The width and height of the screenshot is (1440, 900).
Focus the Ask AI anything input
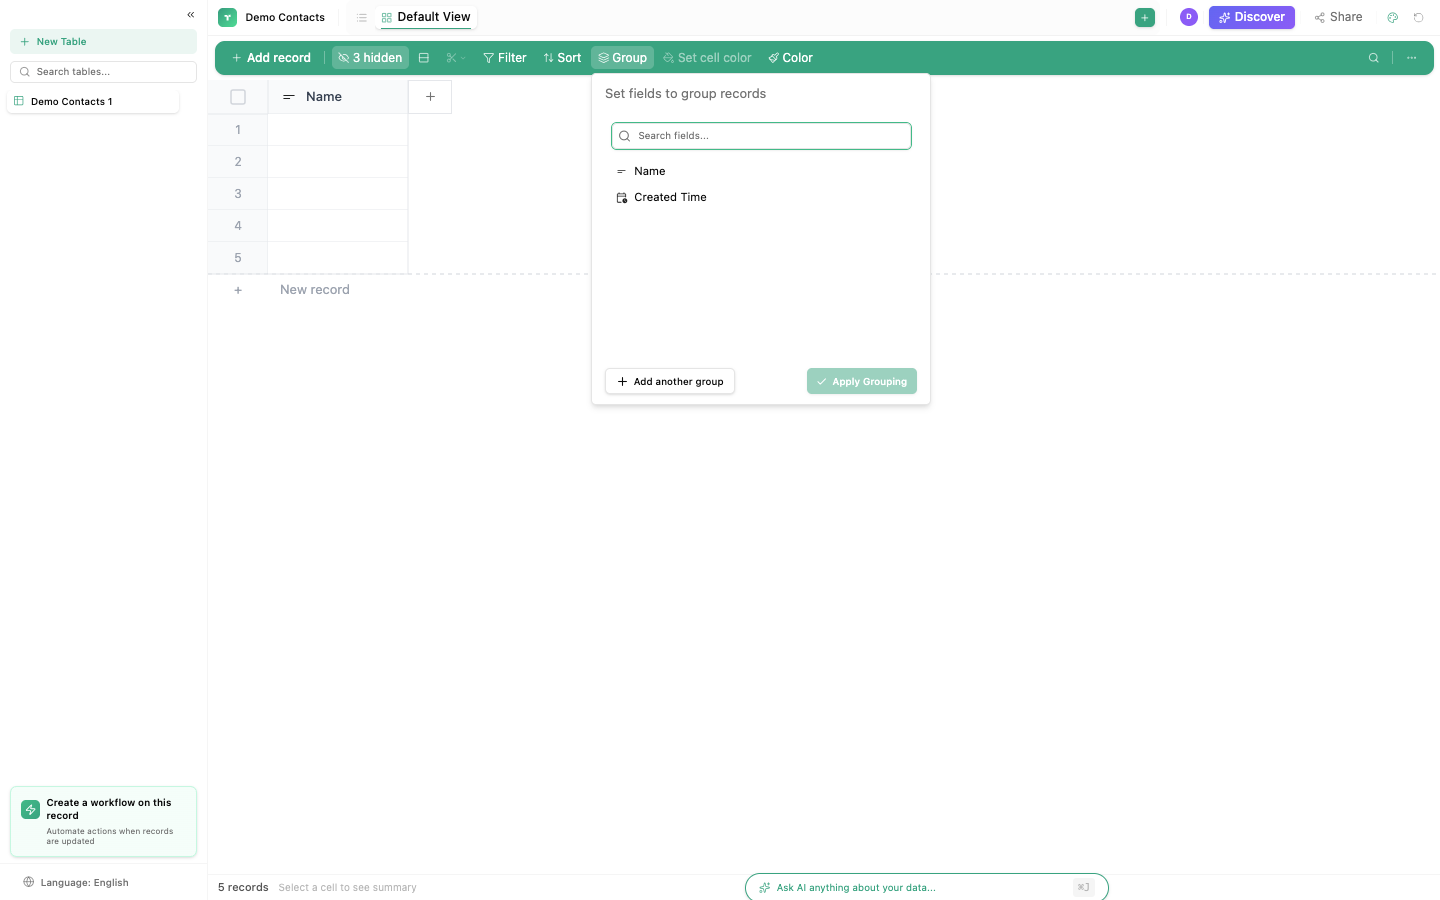(926, 887)
